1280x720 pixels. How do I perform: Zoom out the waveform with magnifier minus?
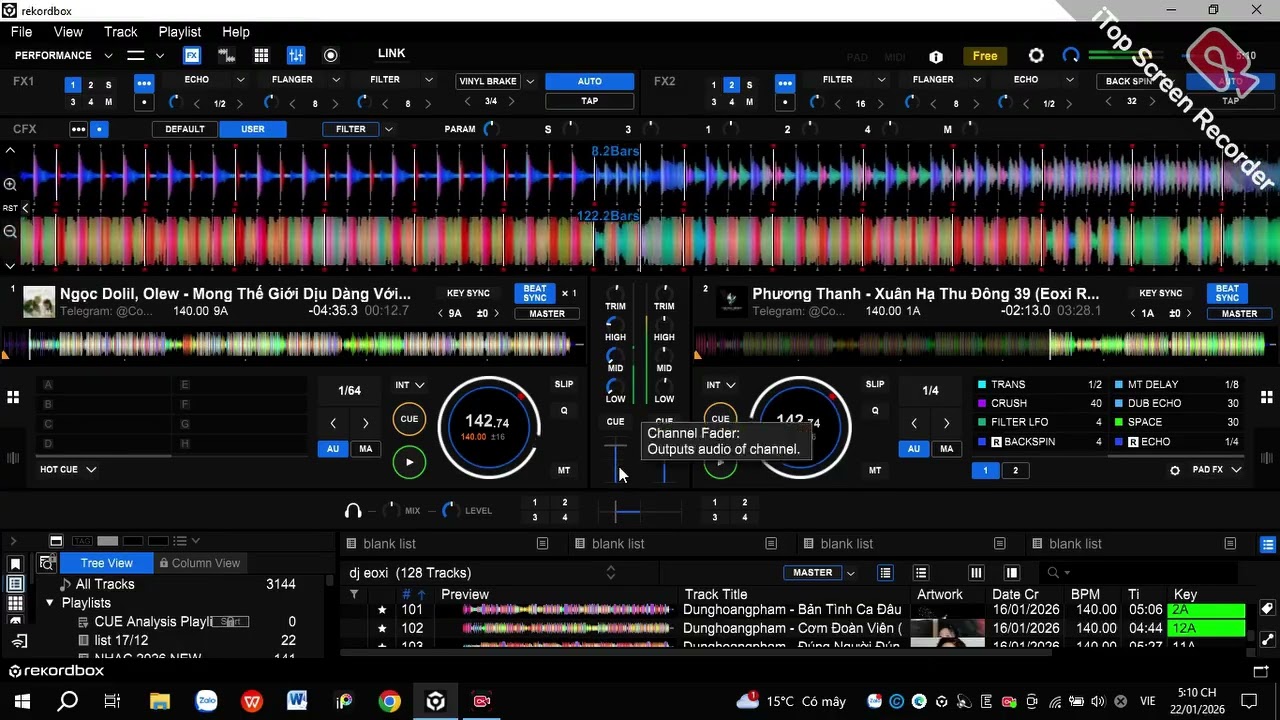tap(10, 232)
